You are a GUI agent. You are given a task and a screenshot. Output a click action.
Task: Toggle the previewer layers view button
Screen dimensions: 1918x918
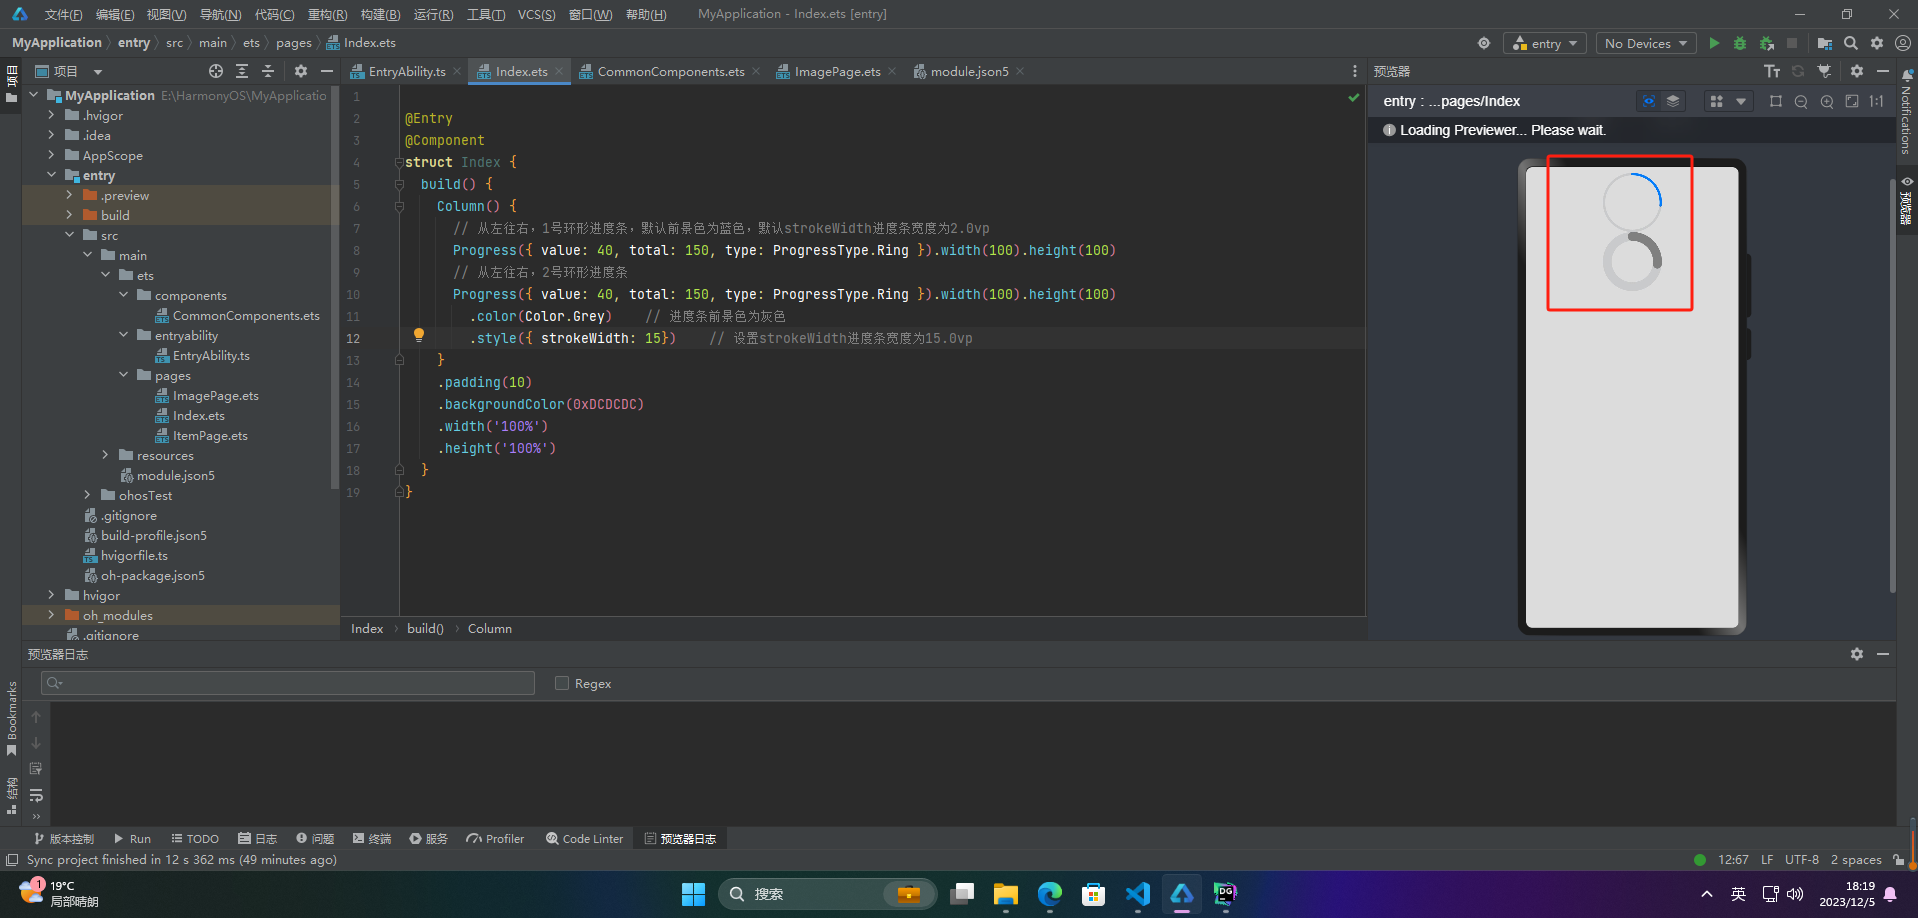pos(1673,101)
